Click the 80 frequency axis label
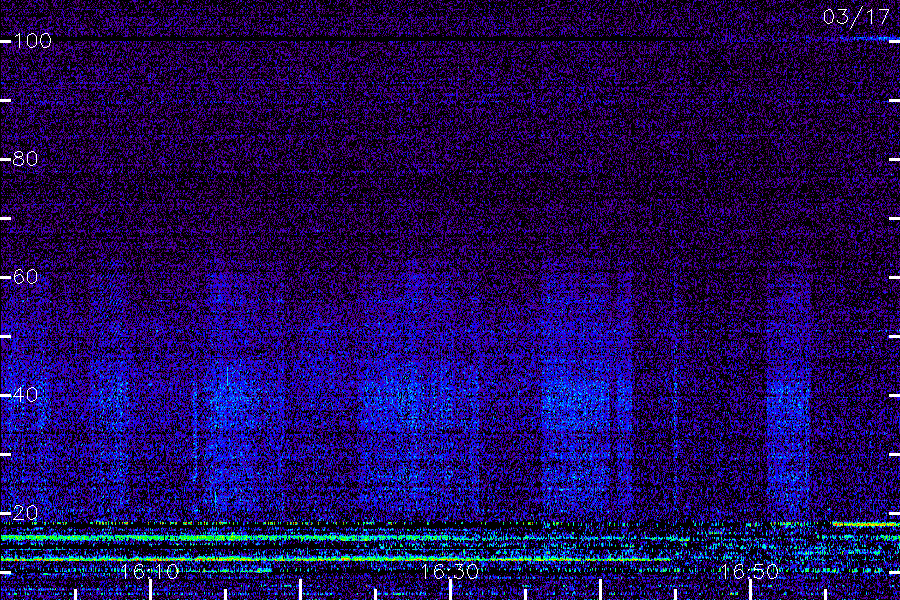The image size is (900, 600). point(25,158)
